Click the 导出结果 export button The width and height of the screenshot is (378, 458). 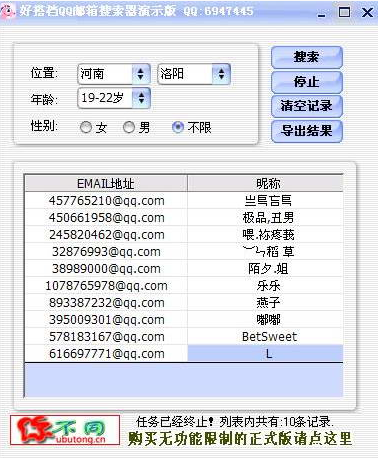[307, 131]
